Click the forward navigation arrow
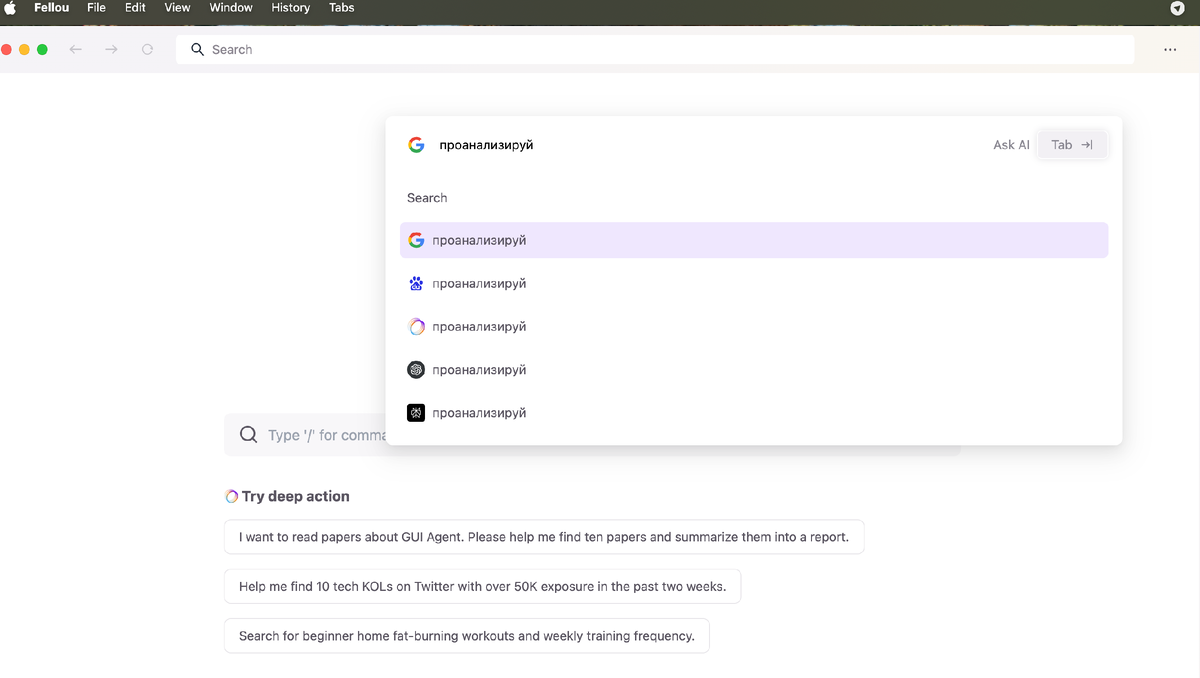1200x678 pixels. coord(111,49)
